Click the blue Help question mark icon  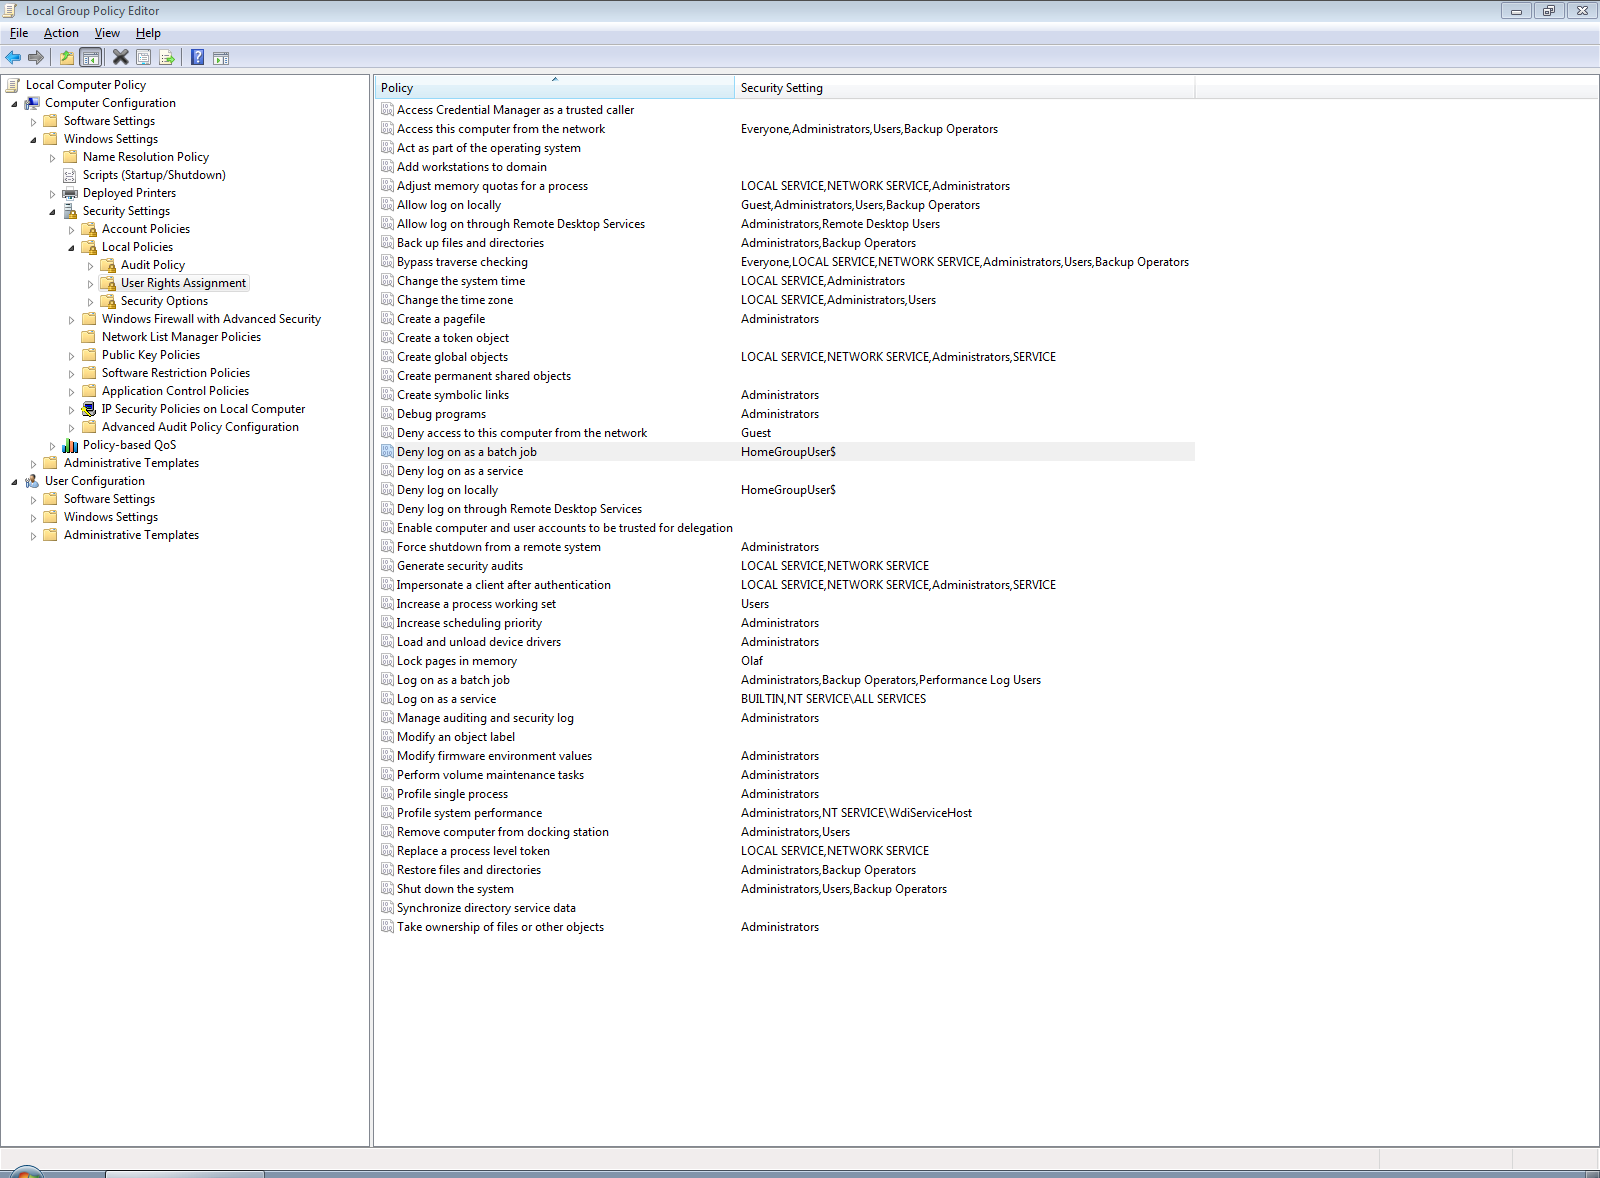(x=198, y=58)
